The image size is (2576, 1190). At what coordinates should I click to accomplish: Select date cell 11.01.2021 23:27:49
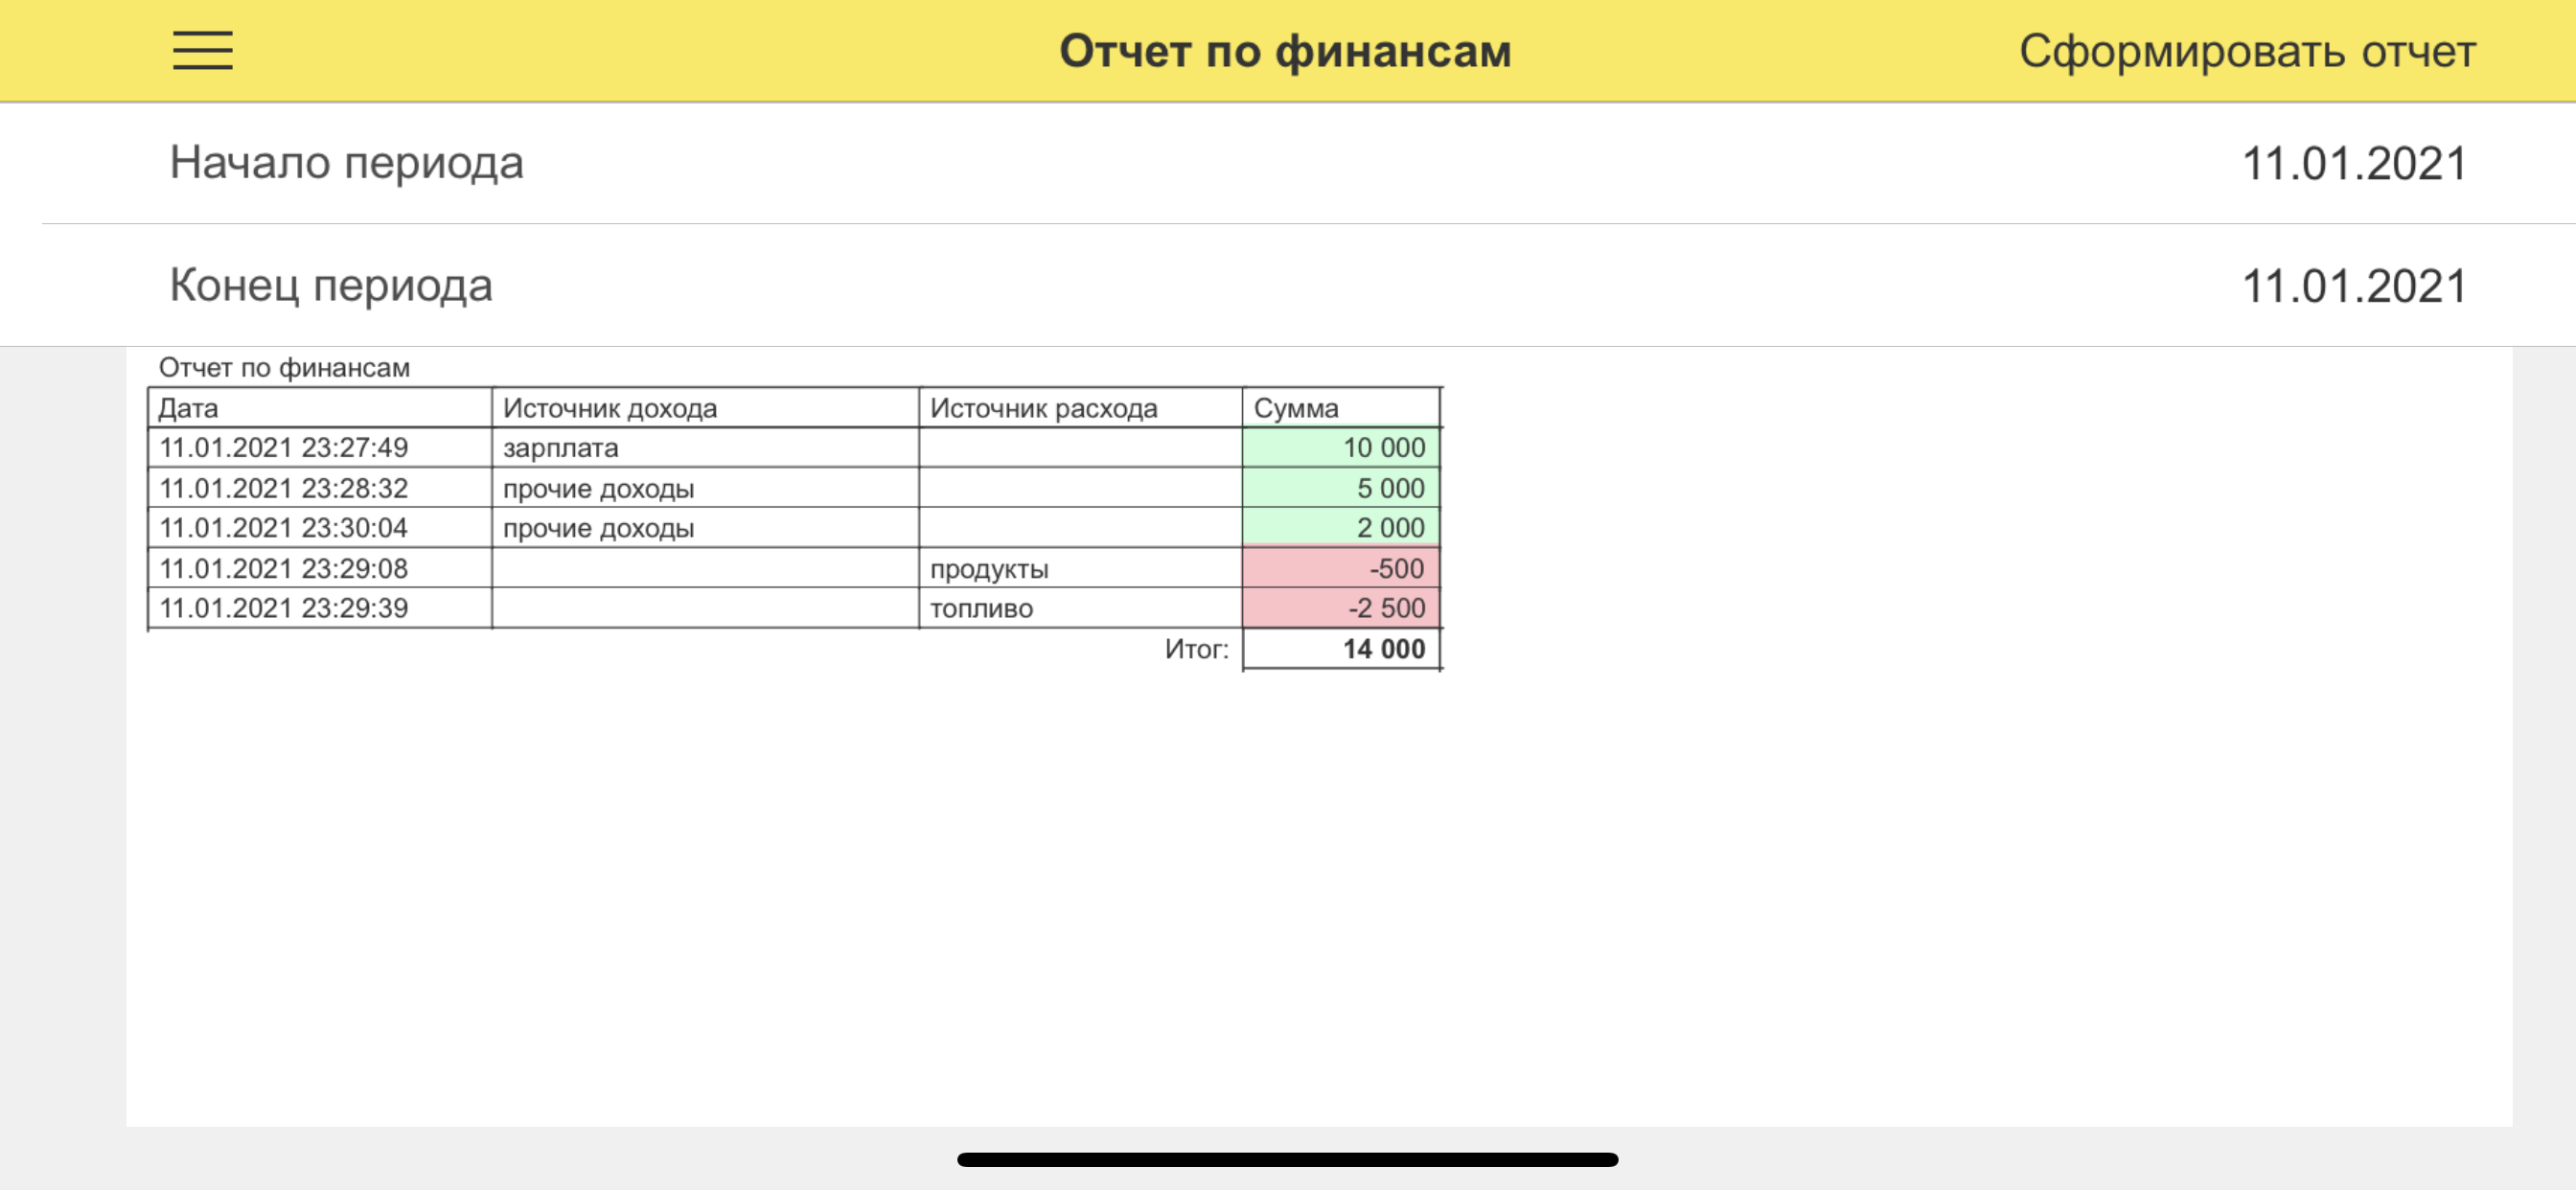pyautogui.click(x=320, y=448)
